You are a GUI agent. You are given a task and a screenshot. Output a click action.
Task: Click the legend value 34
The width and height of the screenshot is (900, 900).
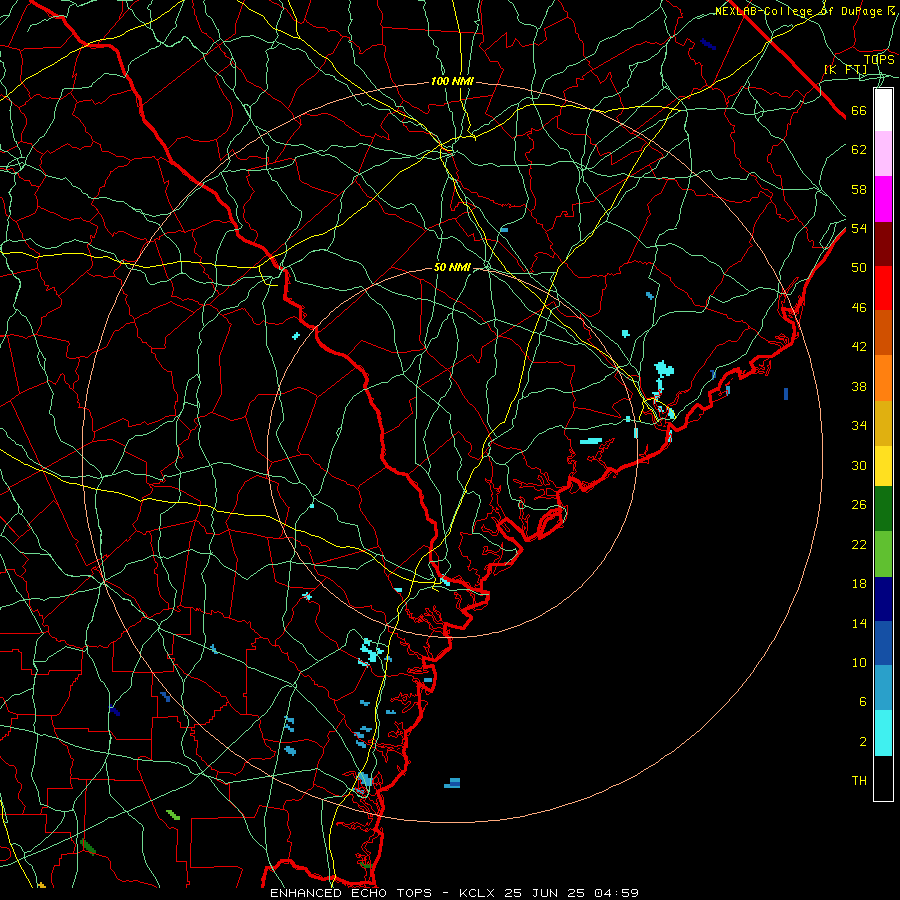[x=859, y=425]
